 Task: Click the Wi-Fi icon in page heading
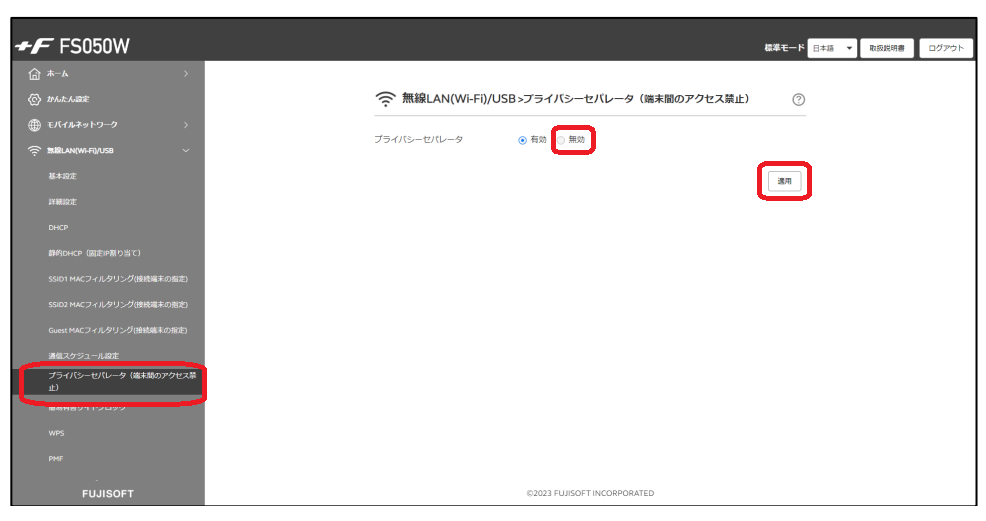point(385,99)
